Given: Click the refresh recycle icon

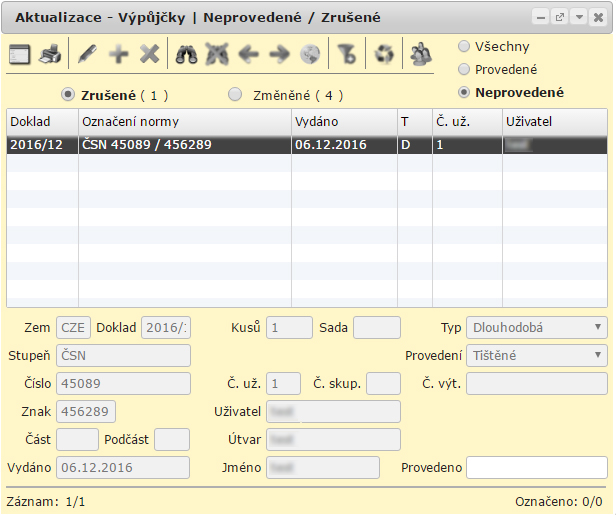Looking at the screenshot, I should (383, 55).
